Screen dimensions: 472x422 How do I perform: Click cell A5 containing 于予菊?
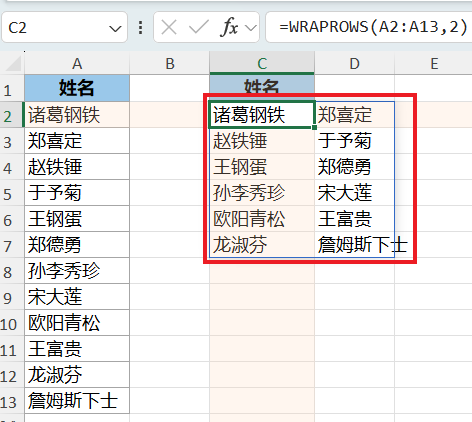click(77, 193)
